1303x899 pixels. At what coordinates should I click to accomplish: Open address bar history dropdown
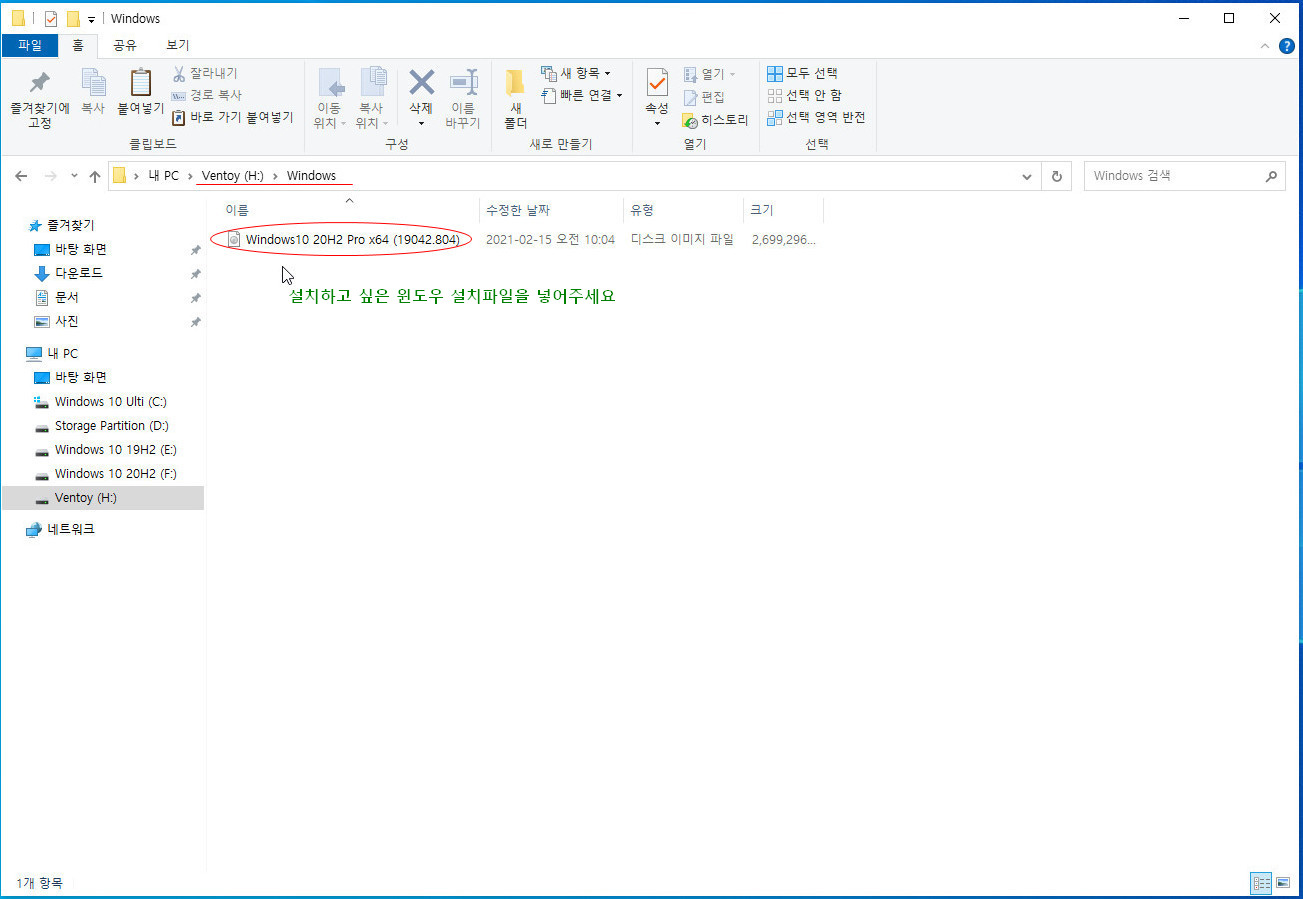(x=1027, y=176)
